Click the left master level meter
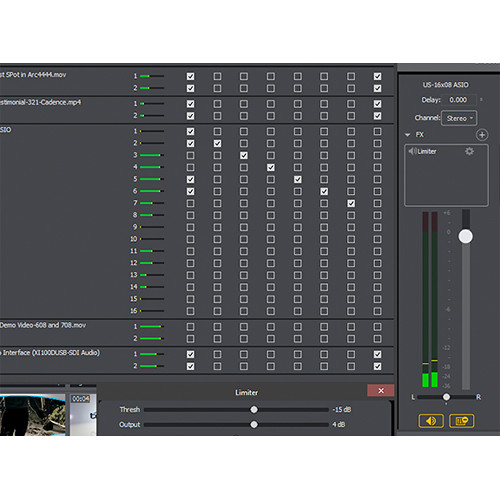The width and height of the screenshot is (500, 500). tap(425, 300)
